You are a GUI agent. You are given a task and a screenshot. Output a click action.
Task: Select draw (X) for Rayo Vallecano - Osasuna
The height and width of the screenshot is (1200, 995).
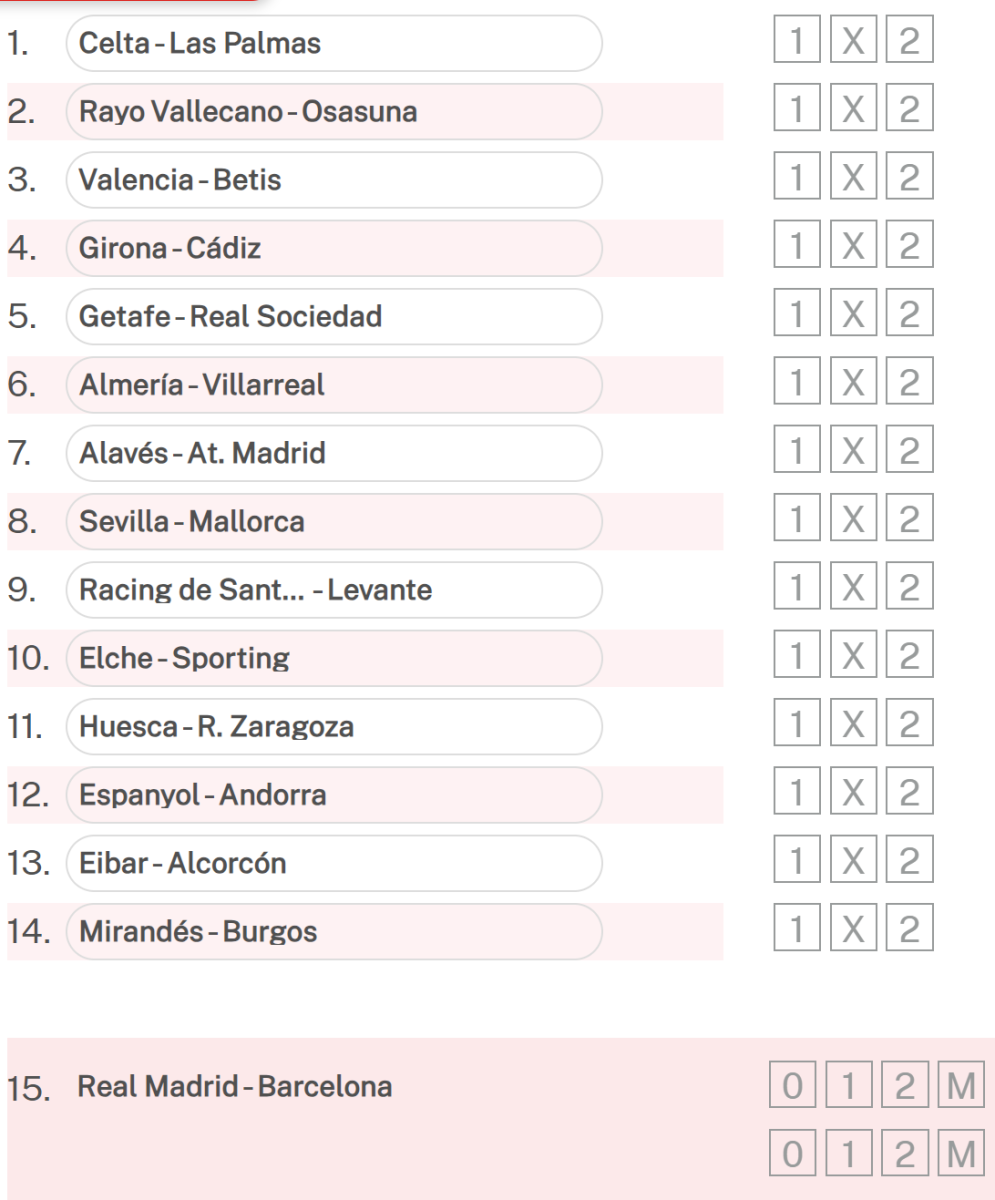tap(853, 113)
